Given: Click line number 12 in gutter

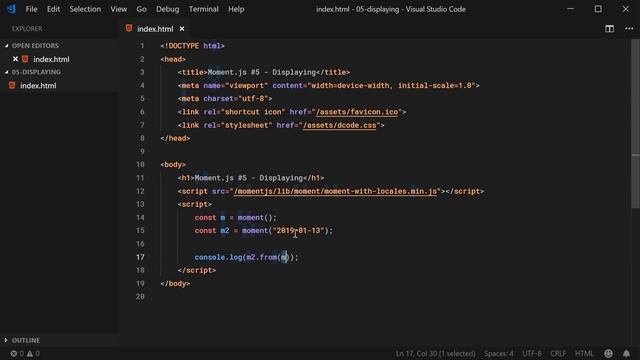Looking at the screenshot, I should 140,191.
